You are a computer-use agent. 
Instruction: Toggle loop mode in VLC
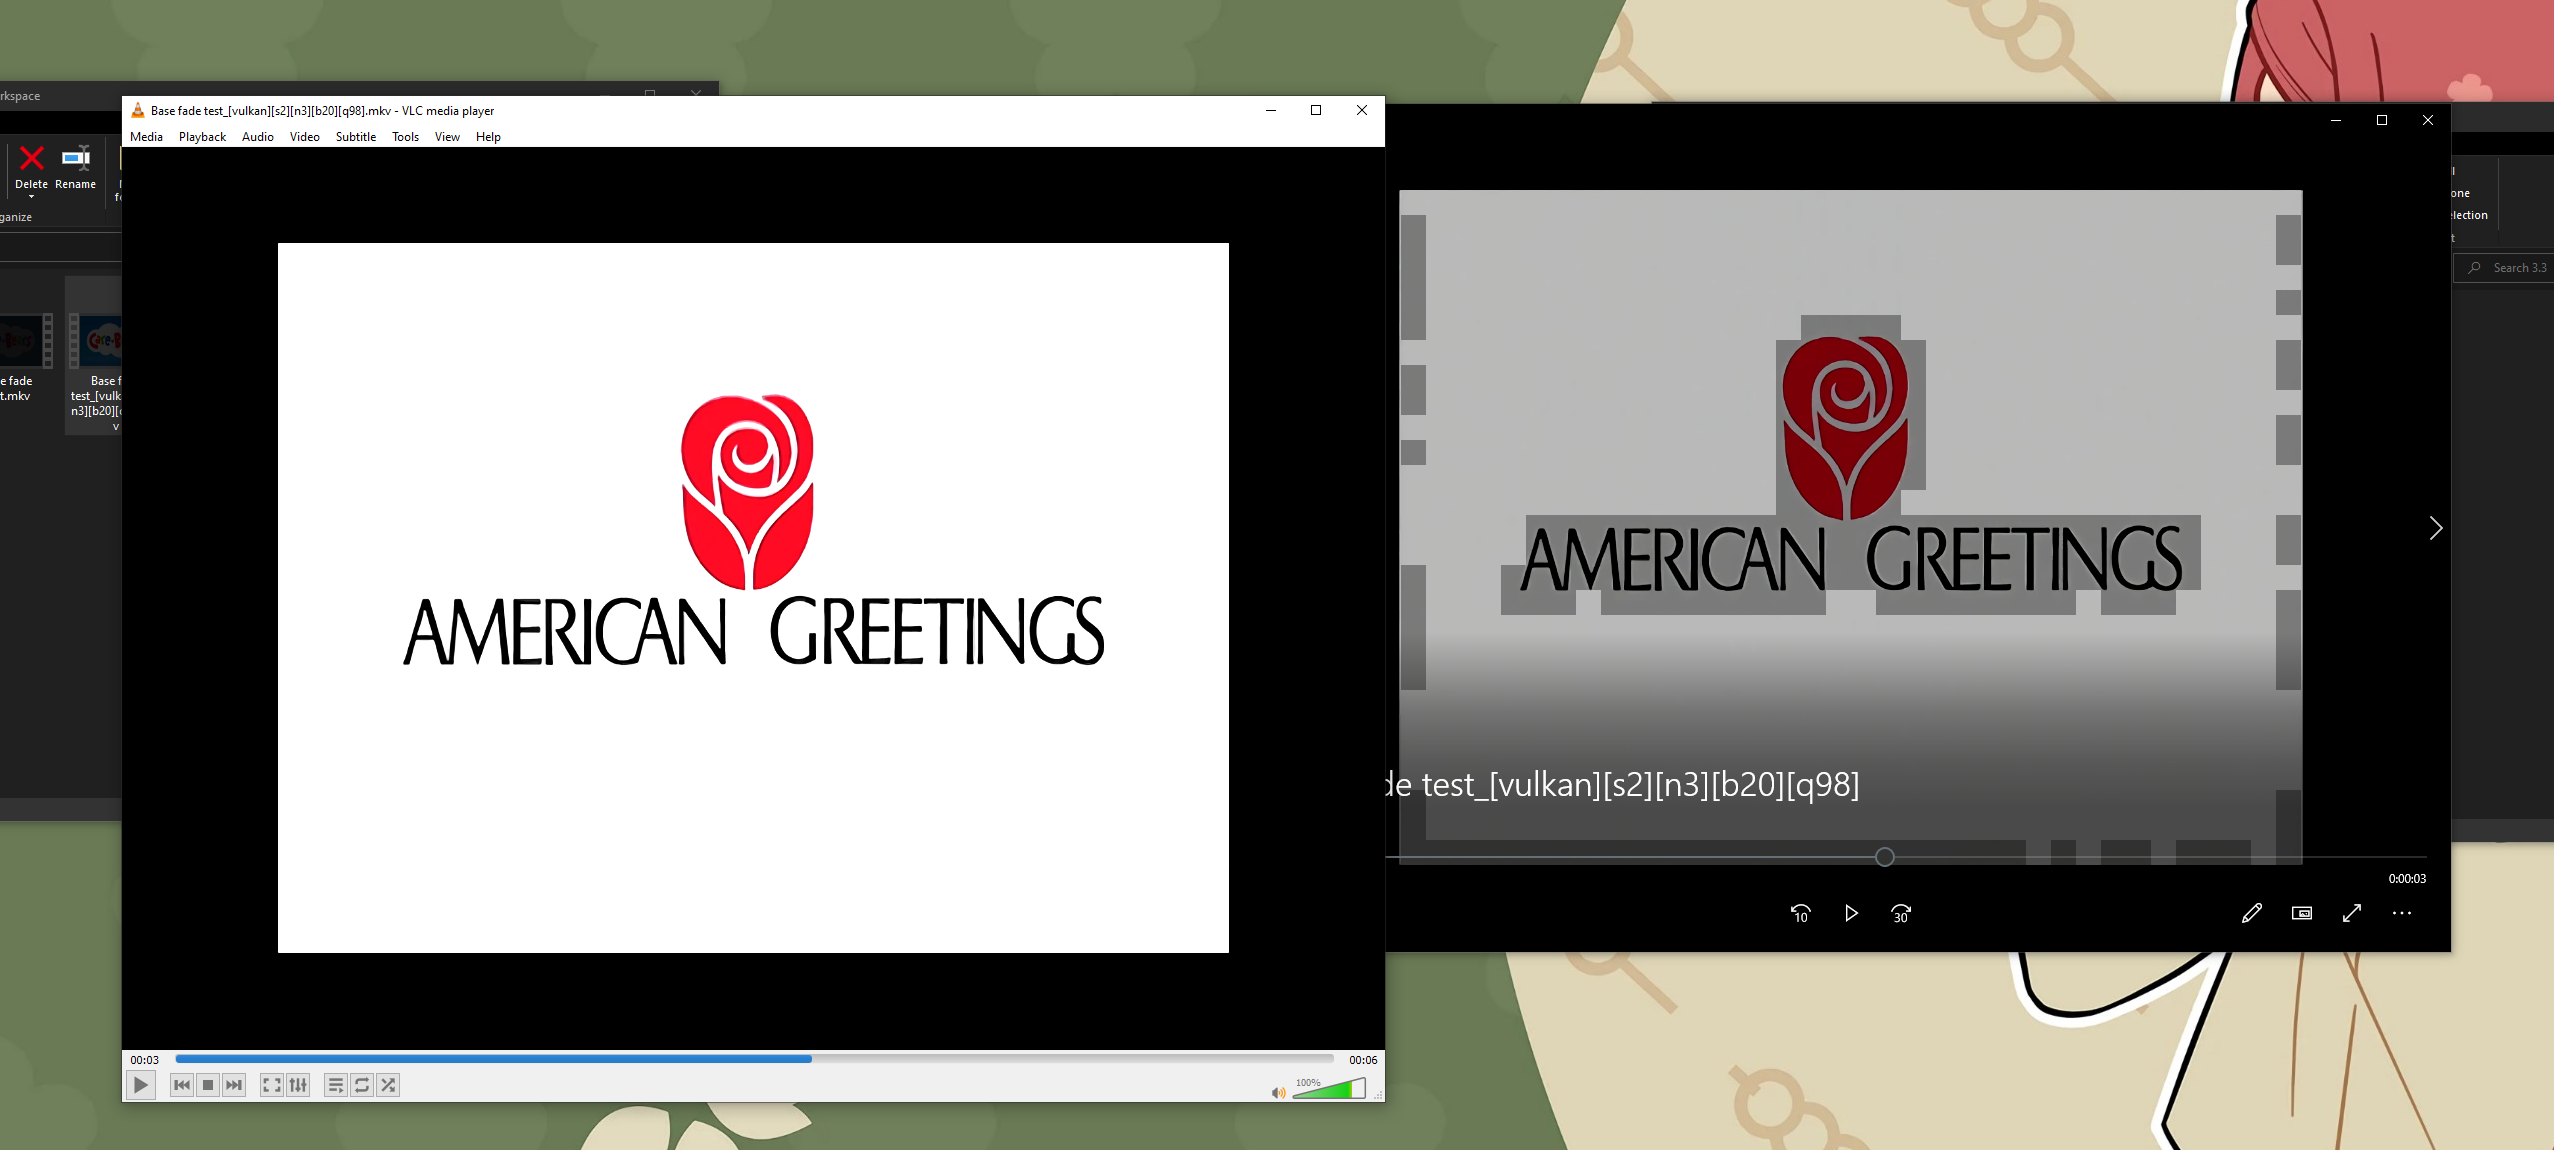click(x=362, y=1085)
